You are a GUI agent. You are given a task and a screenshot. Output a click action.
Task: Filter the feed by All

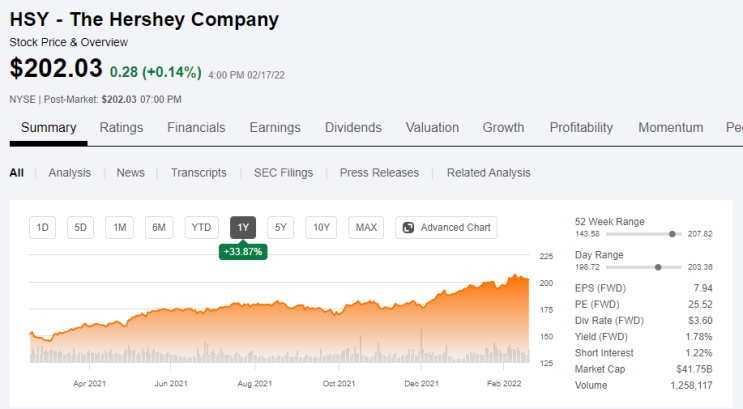pyautogui.click(x=17, y=173)
